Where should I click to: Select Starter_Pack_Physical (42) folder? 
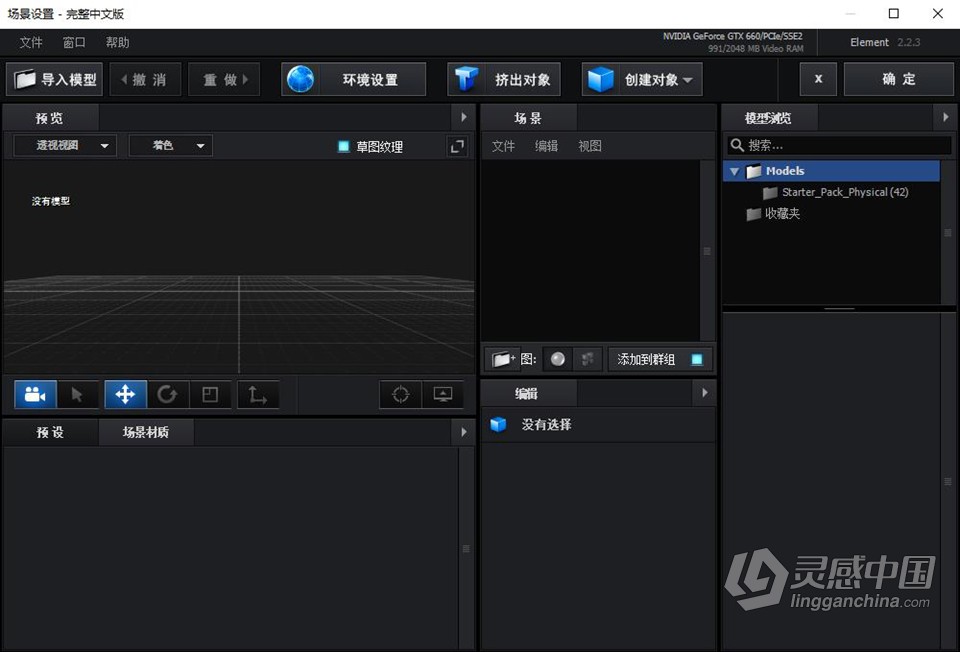pos(835,192)
